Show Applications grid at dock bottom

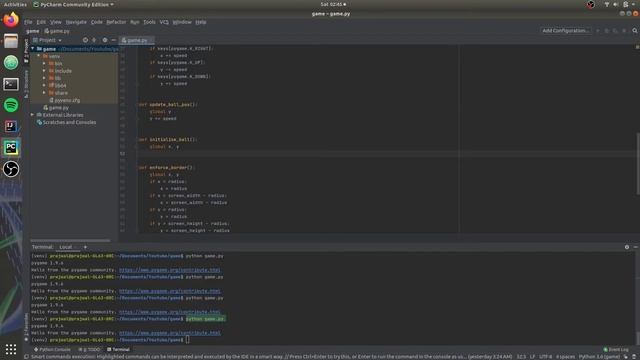(x=11, y=349)
